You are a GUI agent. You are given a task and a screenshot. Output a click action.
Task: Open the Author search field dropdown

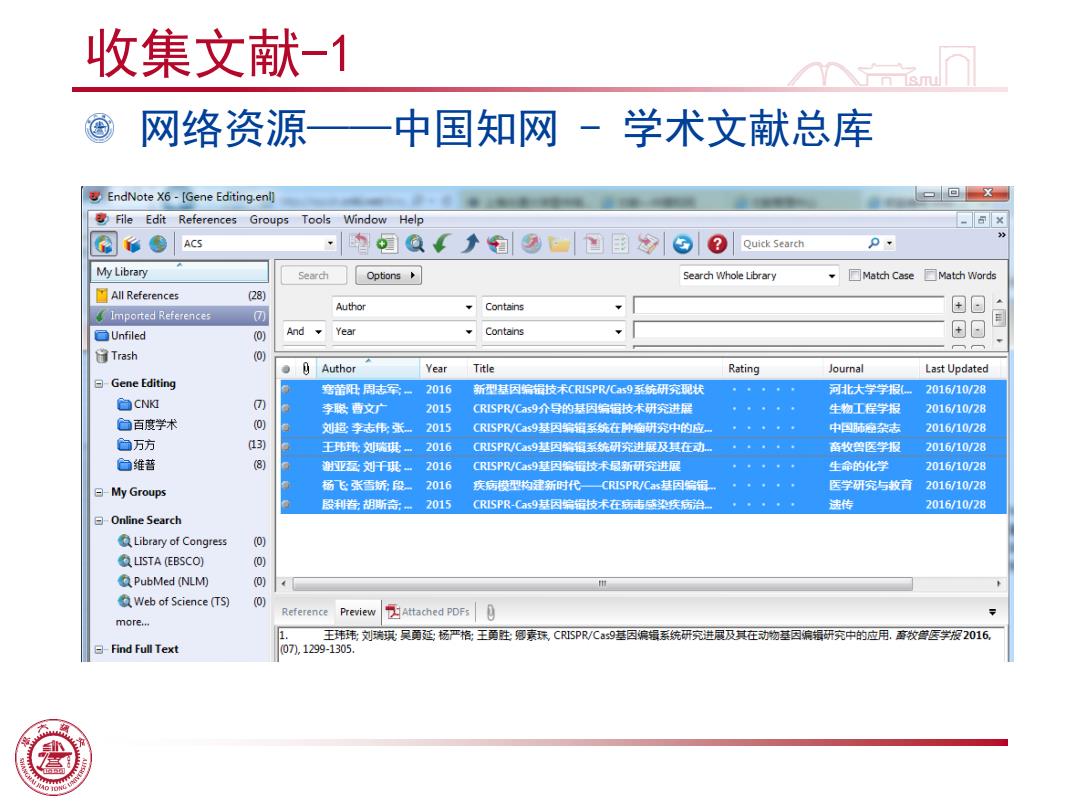coord(468,307)
